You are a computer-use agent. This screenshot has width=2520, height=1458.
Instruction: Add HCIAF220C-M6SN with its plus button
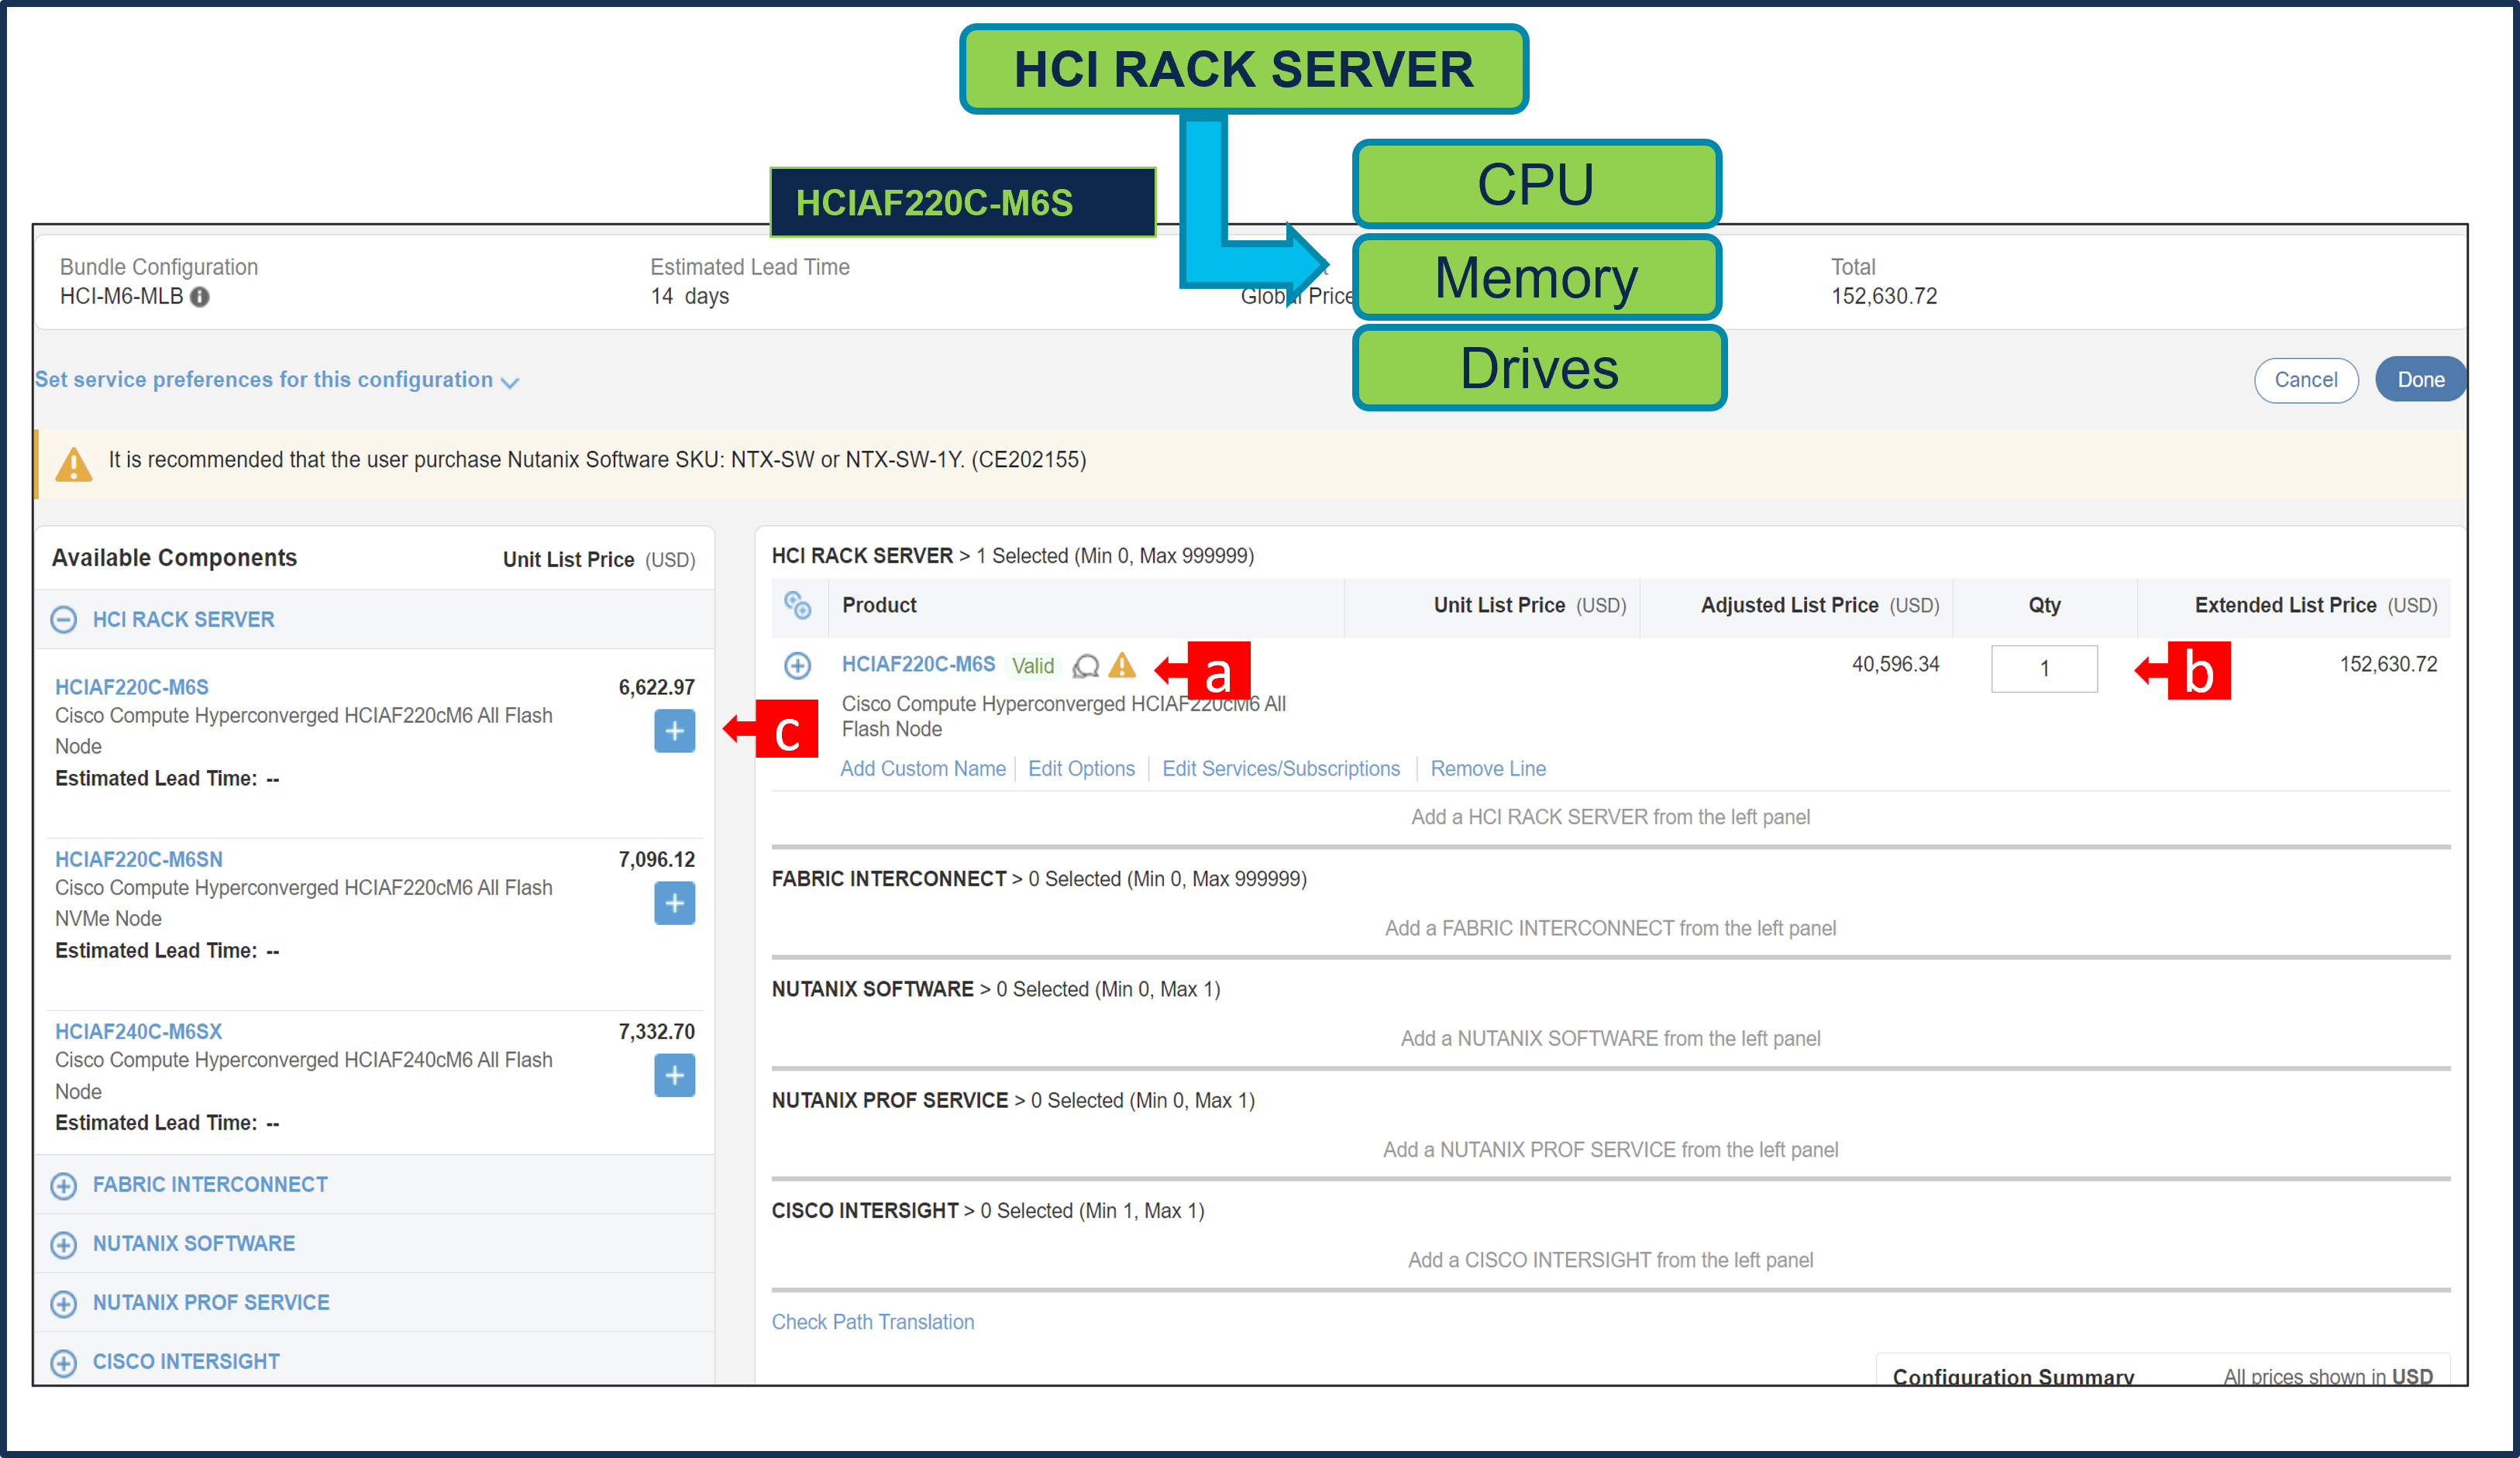pos(675,903)
